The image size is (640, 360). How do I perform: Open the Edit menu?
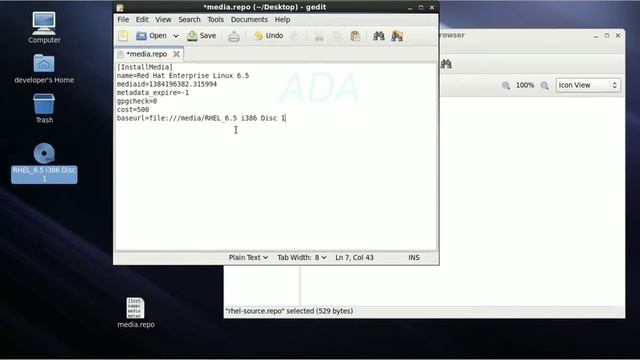(142, 20)
